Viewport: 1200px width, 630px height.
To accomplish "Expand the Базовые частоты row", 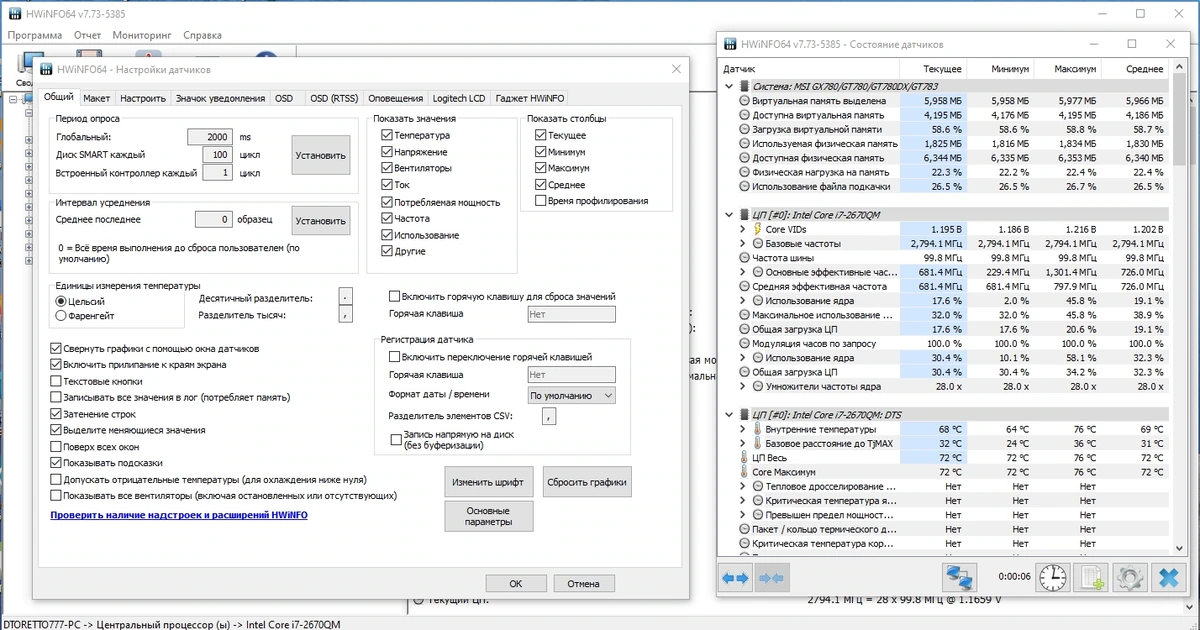I will pos(742,244).
